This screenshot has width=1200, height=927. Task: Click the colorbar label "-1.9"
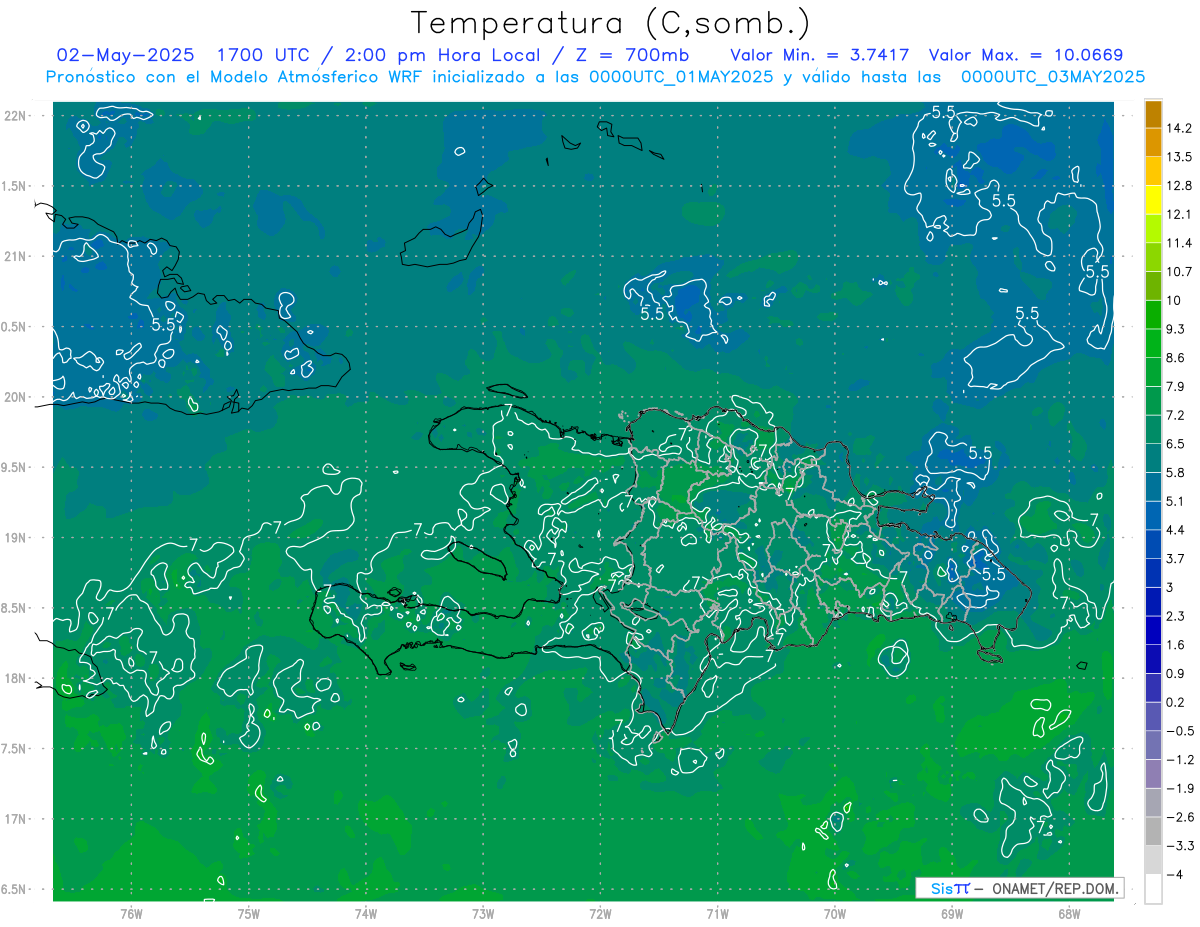point(1180,788)
